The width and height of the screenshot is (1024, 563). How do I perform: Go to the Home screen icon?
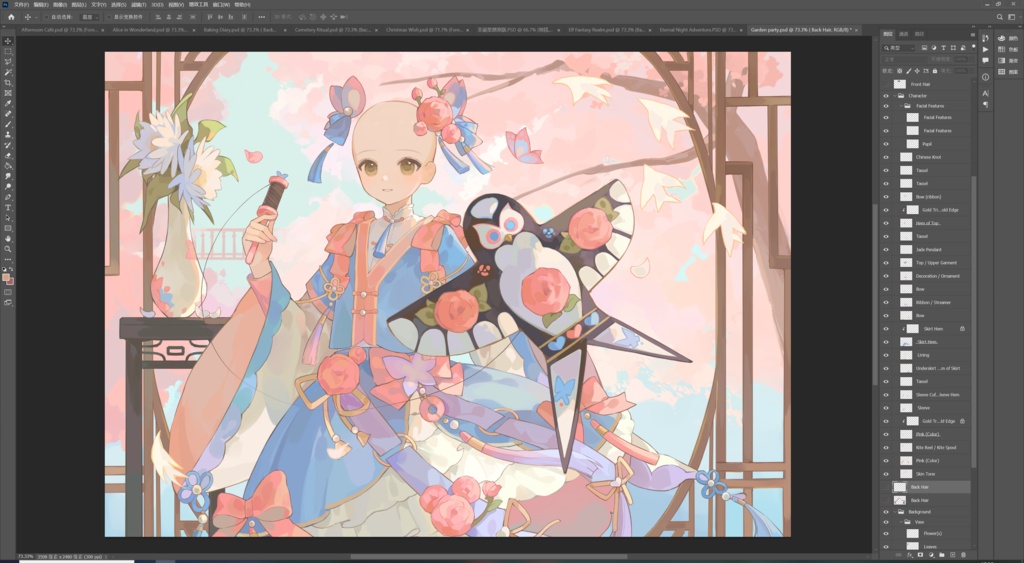click(10, 17)
